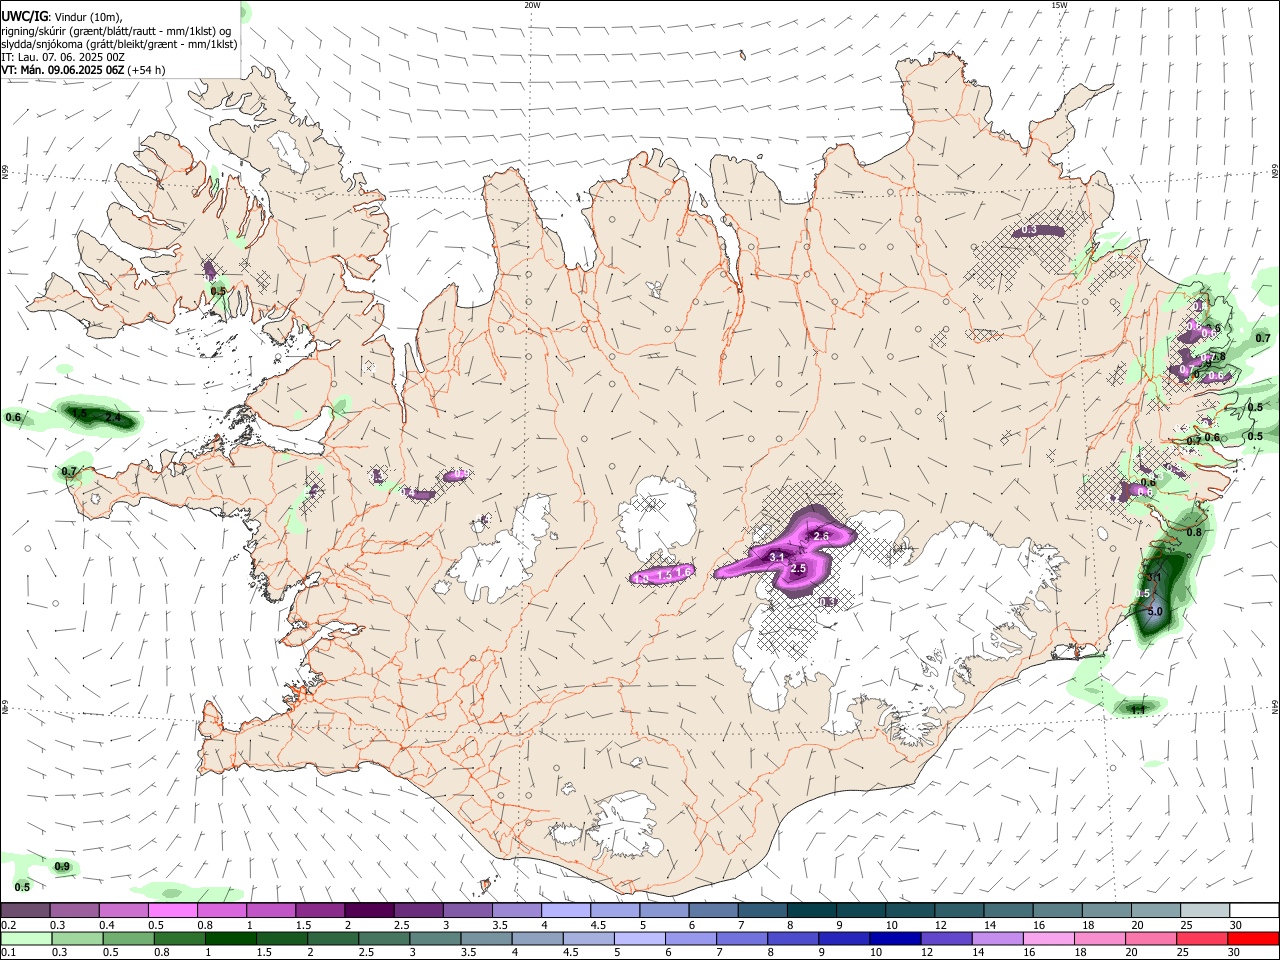Click the 'IT: Lau. 07. 06. 2025 00Z' initial time
Viewport: 1280px width, 960px height.
(63, 57)
